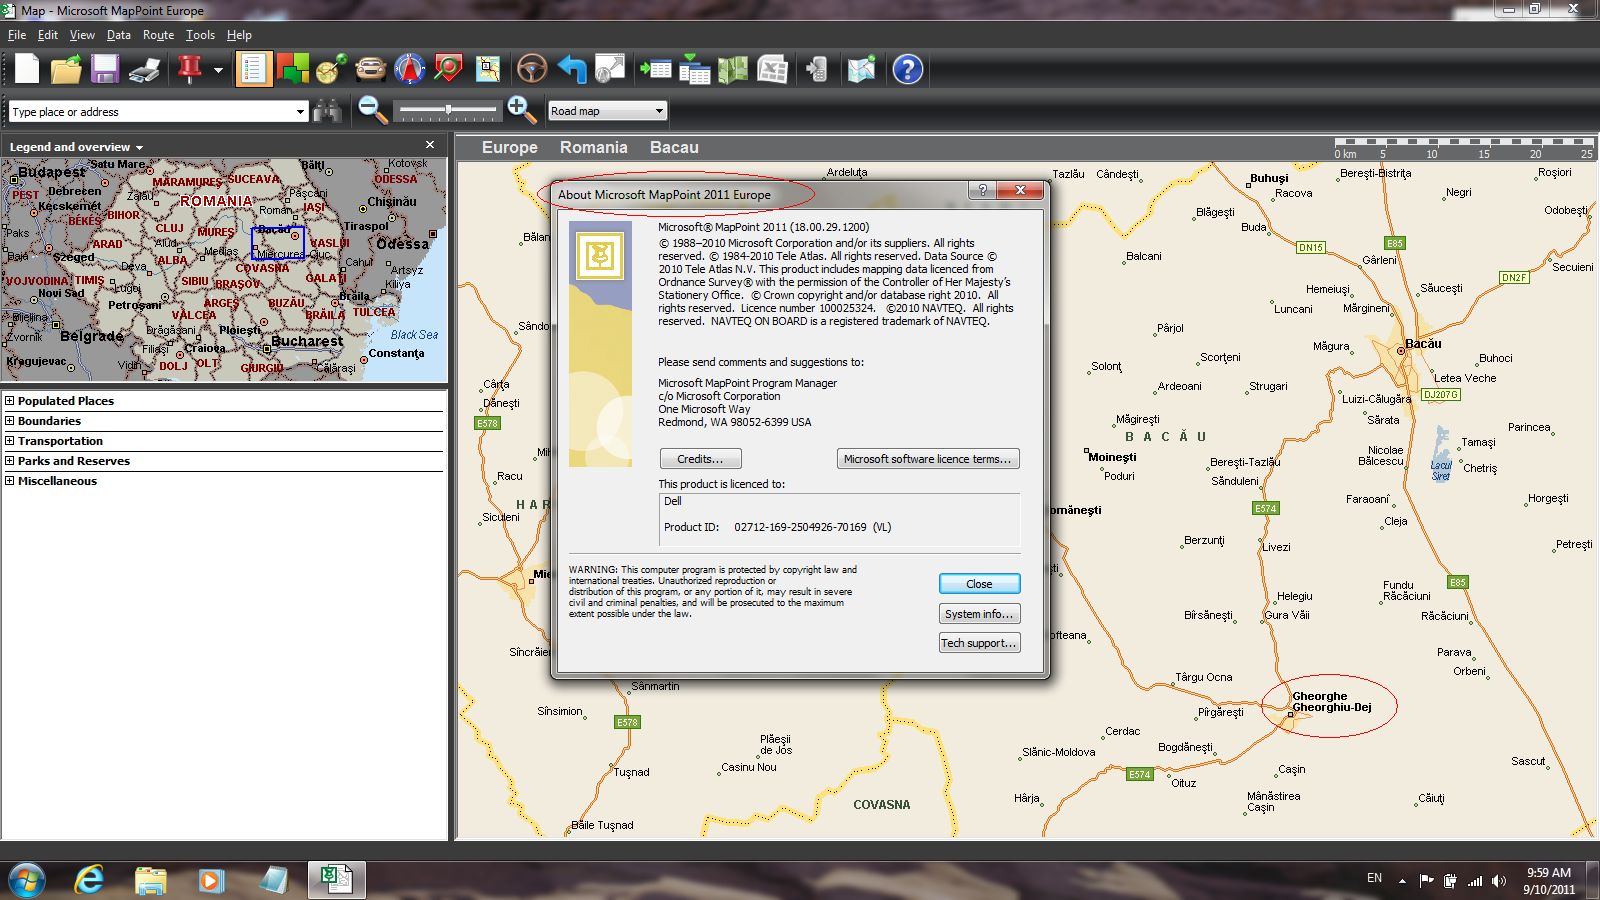Click the car Route Planner icon
Image resolution: width=1600 pixels, height=900 pixels.
[370, 69]
